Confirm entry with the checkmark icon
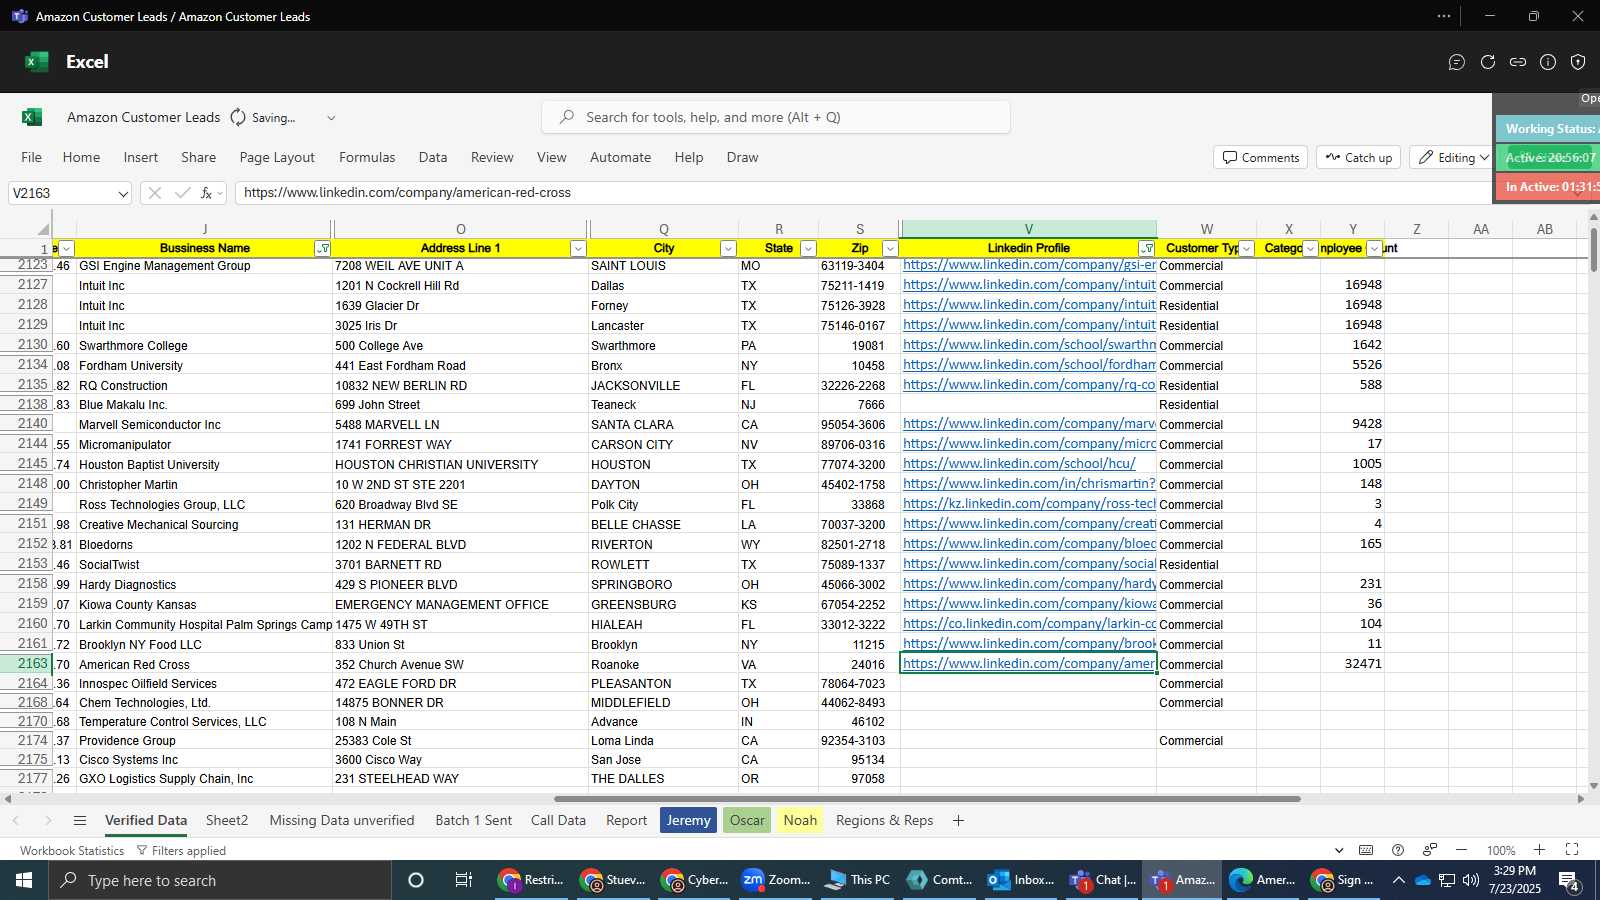 (182, 193)
